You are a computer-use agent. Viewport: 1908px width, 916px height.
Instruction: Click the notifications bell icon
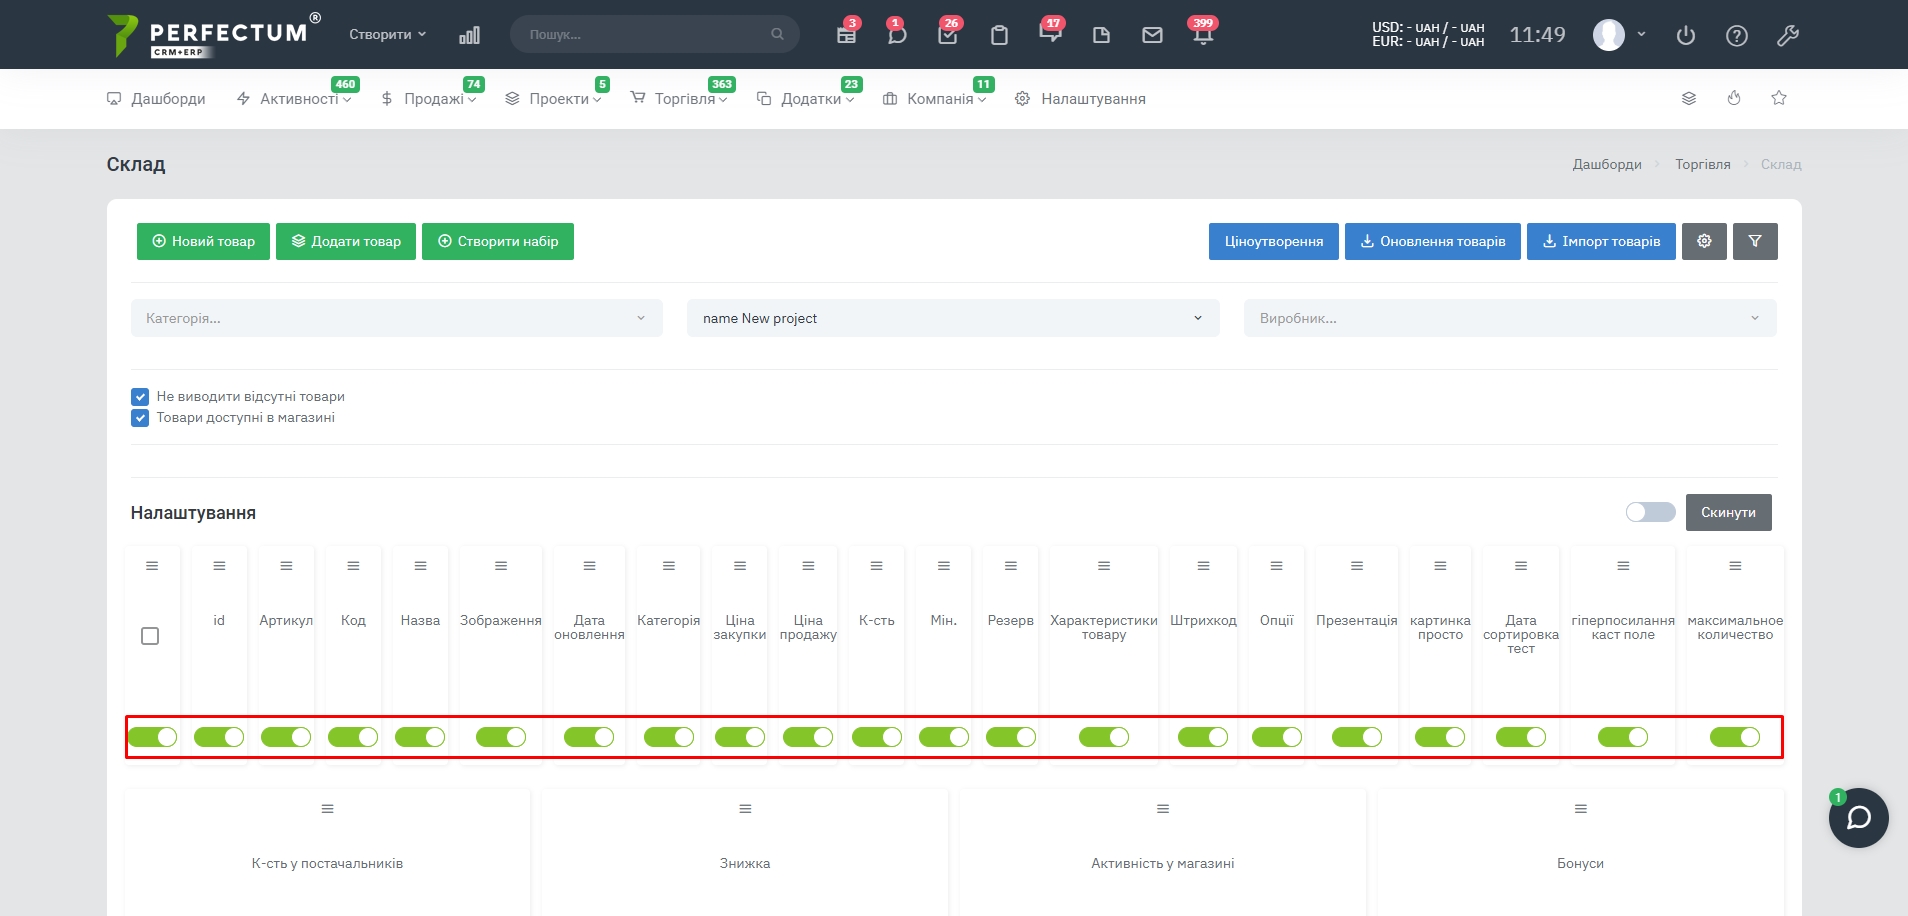[1203, 36]
